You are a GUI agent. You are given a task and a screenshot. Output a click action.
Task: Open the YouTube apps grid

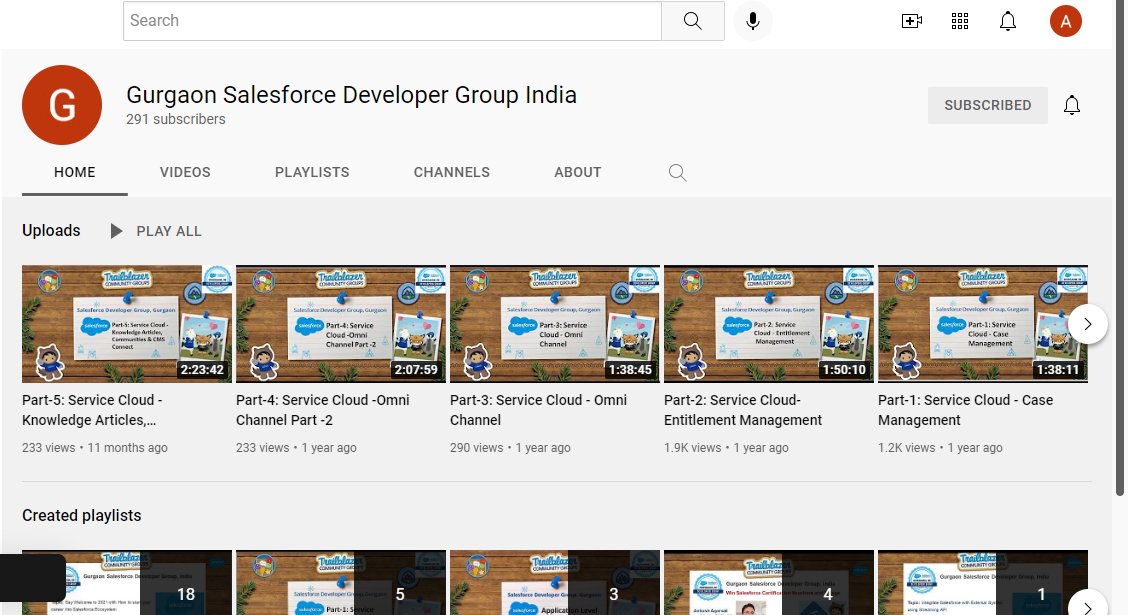tap(960, 21)
